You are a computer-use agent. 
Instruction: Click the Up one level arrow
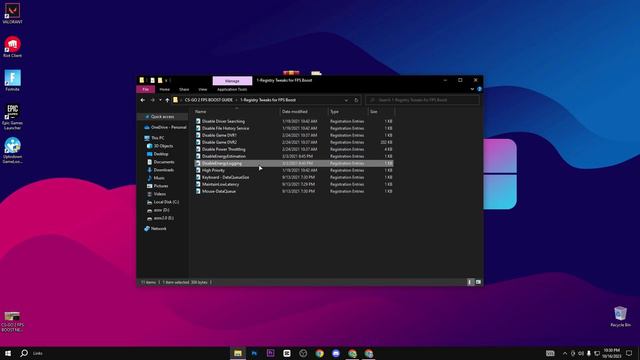(x=167, y=100)
